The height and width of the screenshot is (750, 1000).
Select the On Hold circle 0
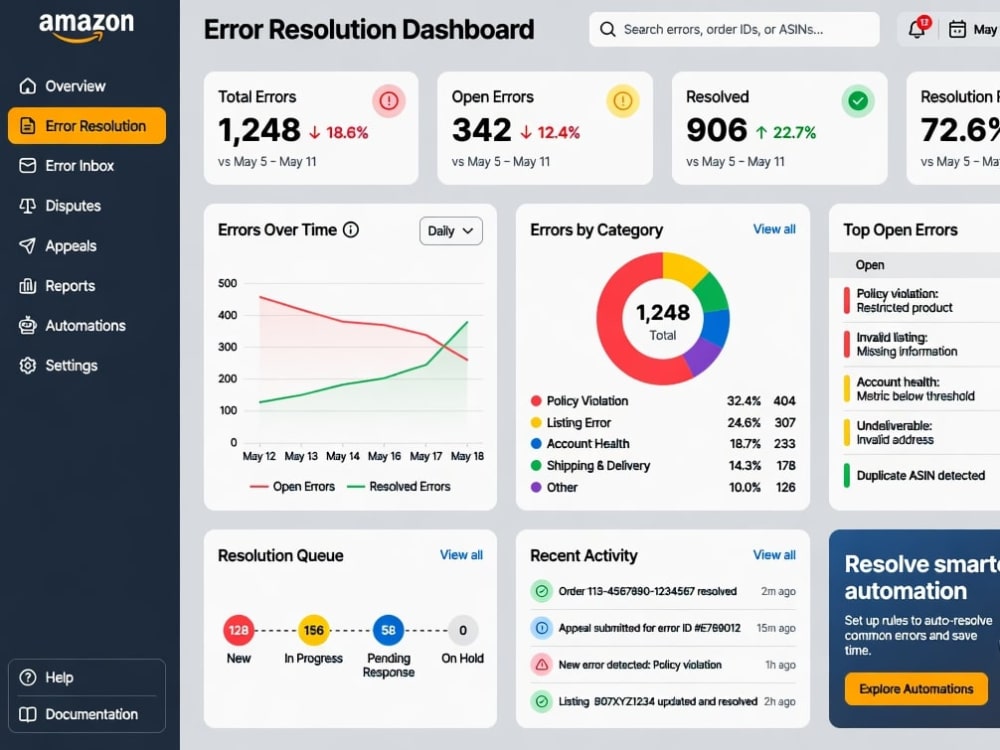click(x=463, y=630)
